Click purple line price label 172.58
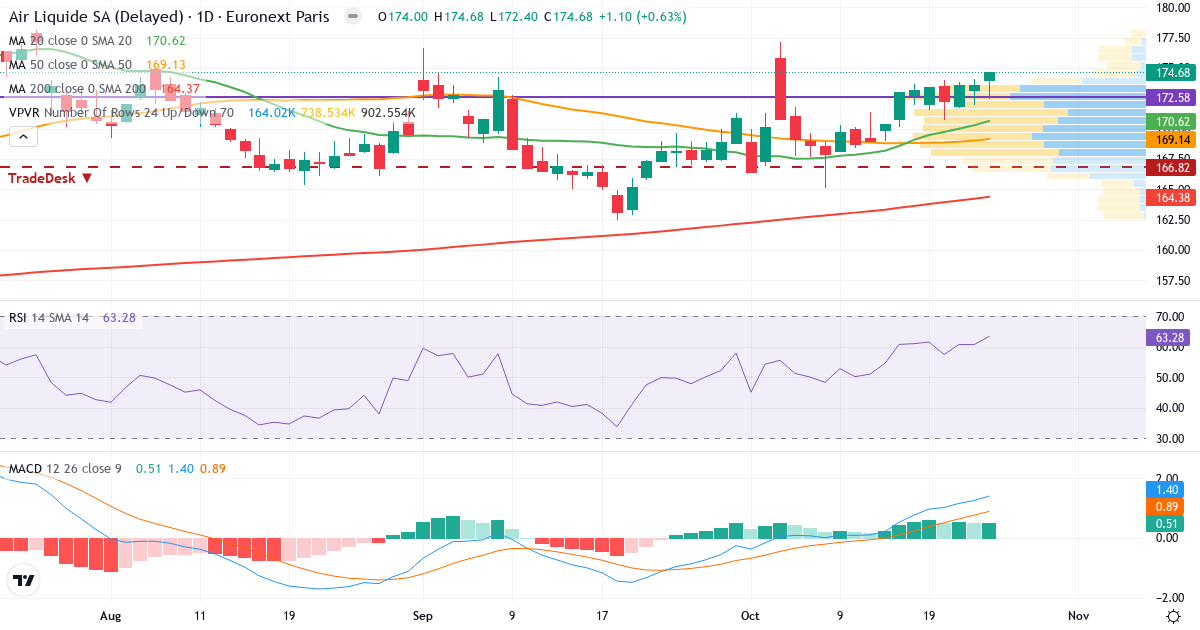Screen dimensions: 1200x630 coord(1172,97)
